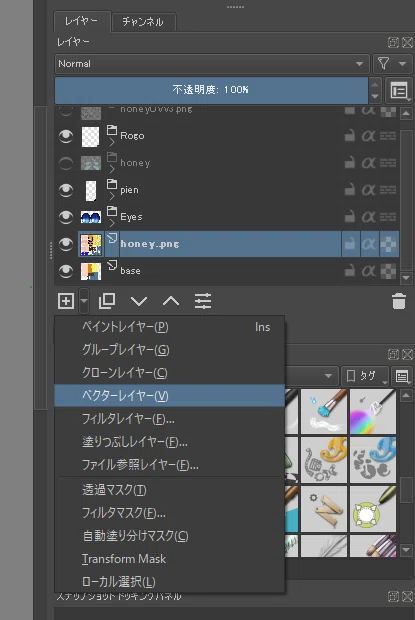Choose Transform Mask from menu
The width and height of the screenshot is (415, 620).
click(170, 559)
